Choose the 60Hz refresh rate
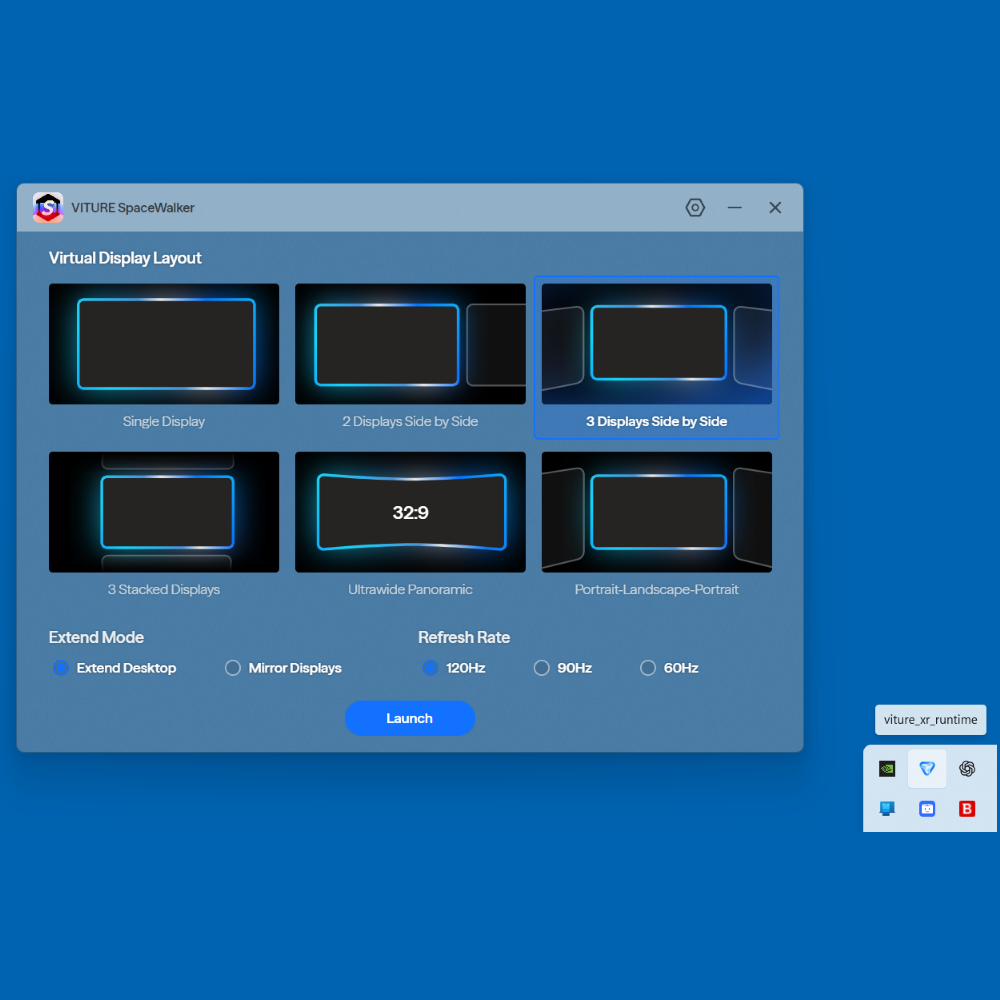 pos(648,668)
